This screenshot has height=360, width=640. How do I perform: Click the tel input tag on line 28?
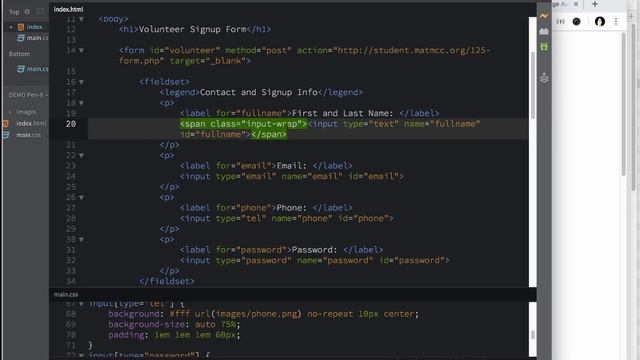[x=287, y=218]
